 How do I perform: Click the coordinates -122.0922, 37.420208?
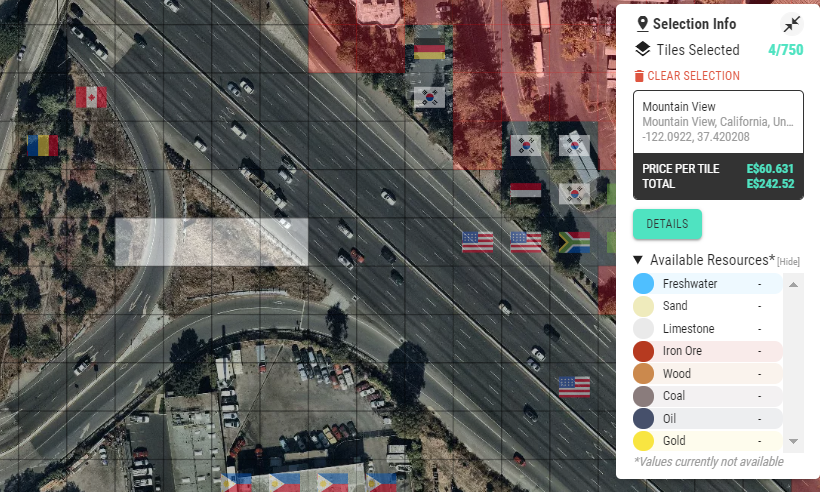click(696, 137)
